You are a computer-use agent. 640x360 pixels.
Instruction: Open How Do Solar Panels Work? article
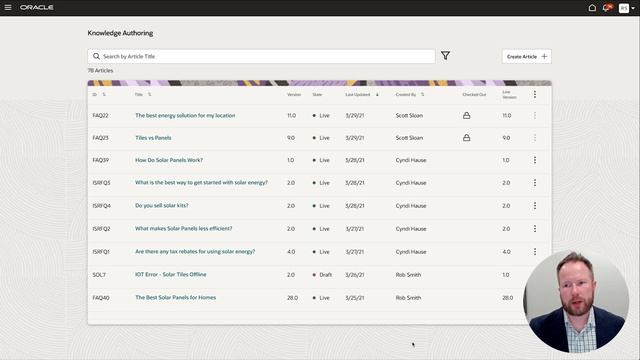pyautogui.click(x=169, y=160)
